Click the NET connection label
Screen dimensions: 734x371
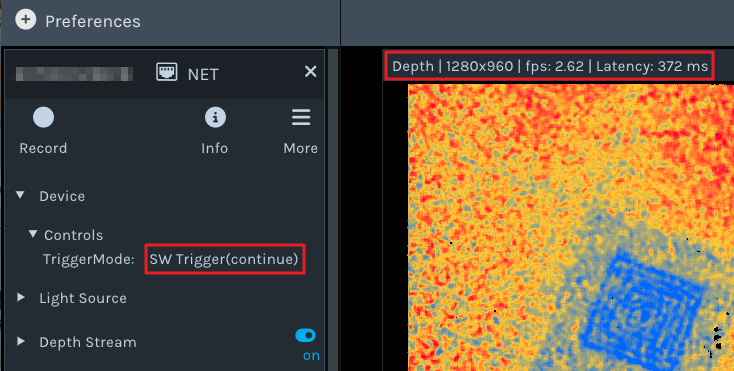(203, 74)
